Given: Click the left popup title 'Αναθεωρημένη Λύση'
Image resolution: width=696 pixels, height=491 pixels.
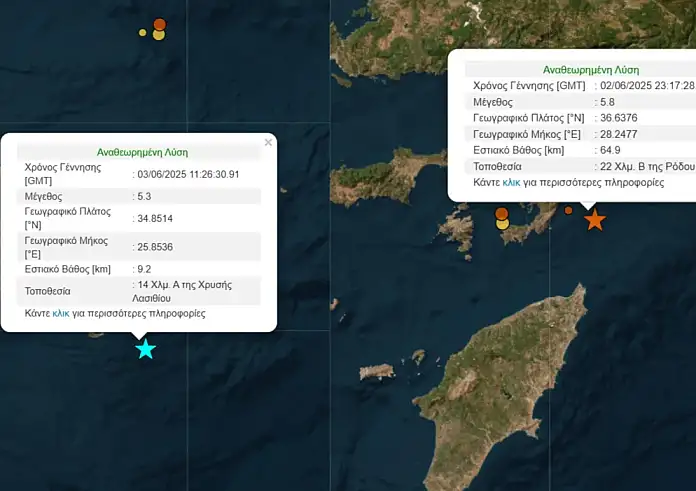Looking at the screenshot, I should (142, 152).
